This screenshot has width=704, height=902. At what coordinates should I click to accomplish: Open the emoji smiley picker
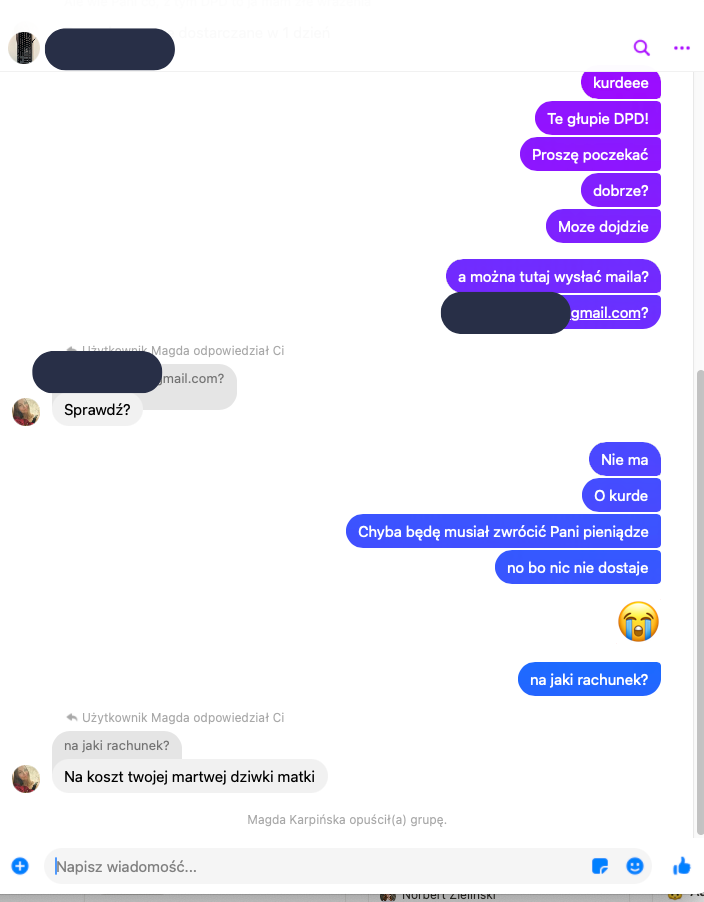coord(634,866)
